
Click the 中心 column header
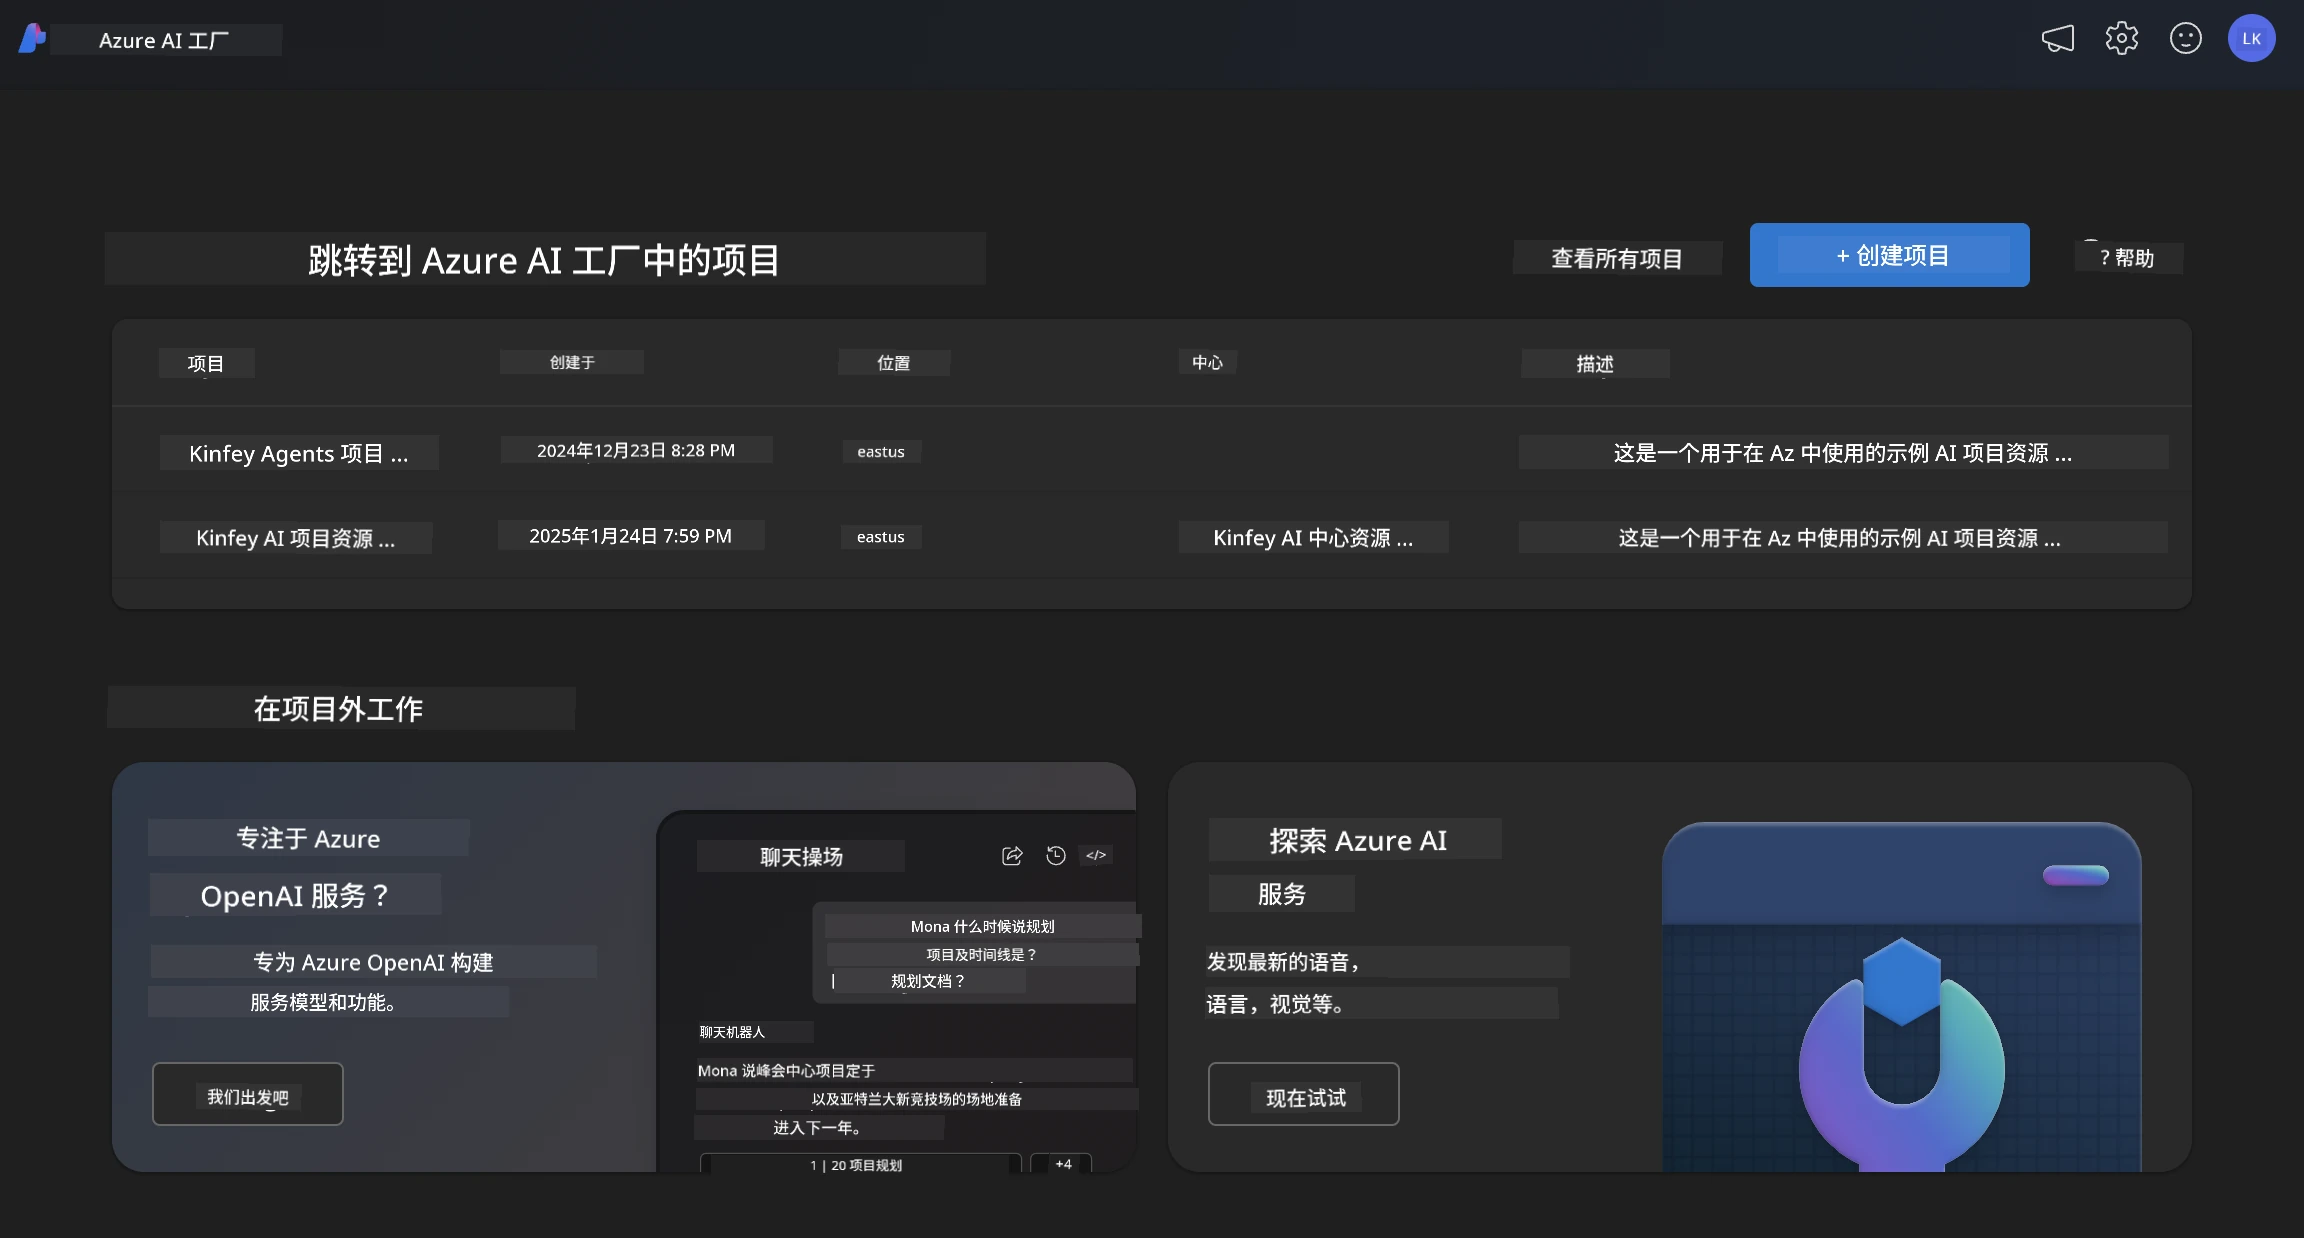[1208, 362]
